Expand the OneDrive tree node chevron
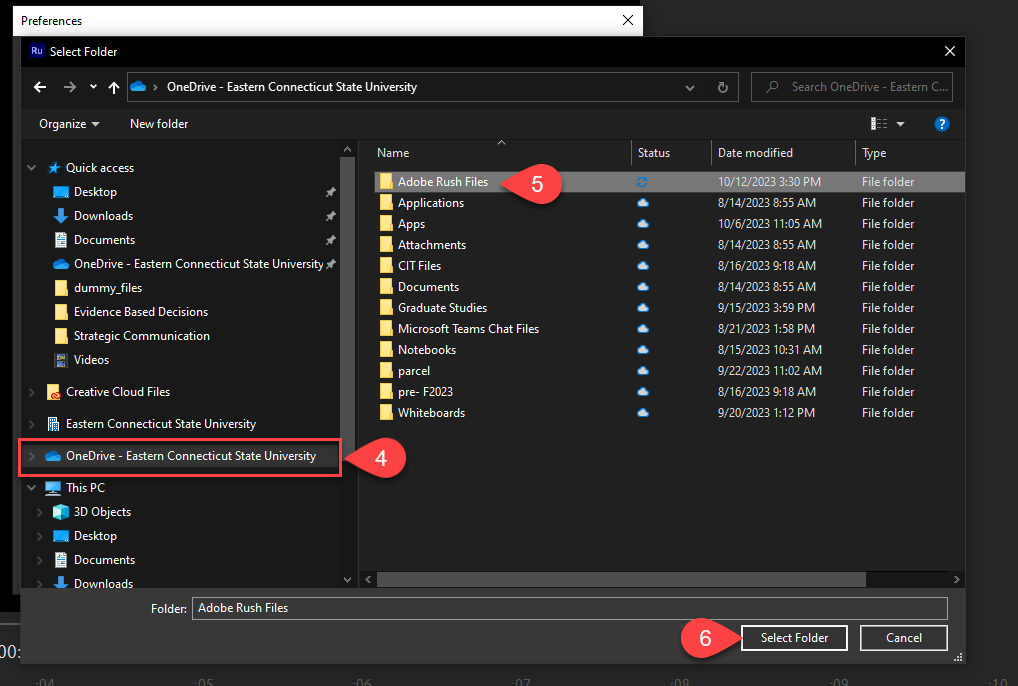 tap(32, 456)
